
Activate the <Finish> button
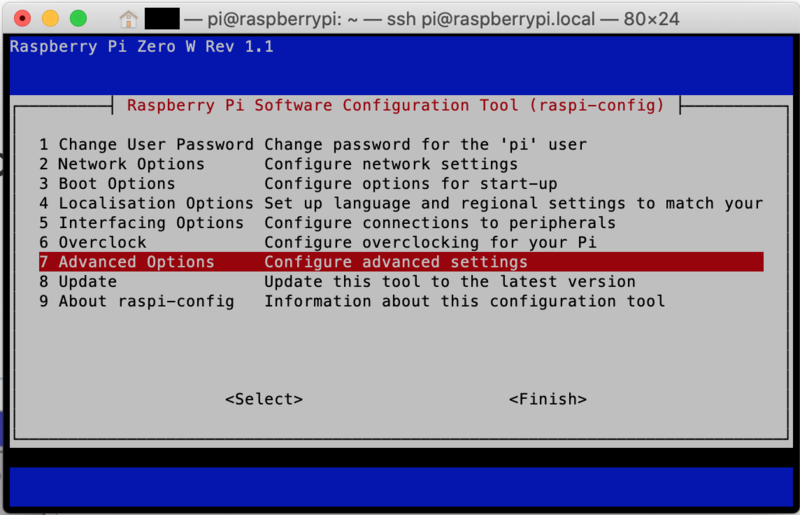point(548,399)
